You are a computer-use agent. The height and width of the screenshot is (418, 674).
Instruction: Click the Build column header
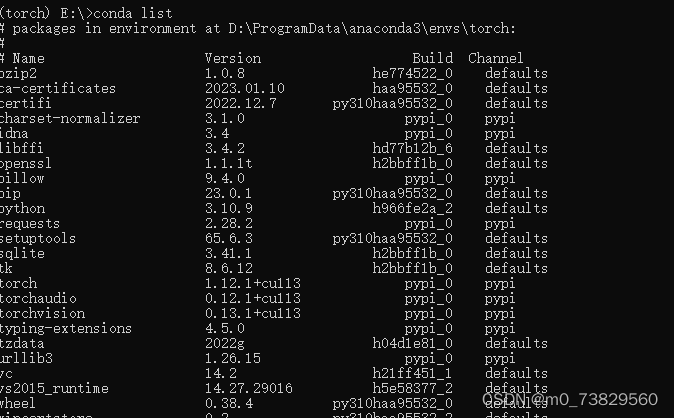(432, 58)
